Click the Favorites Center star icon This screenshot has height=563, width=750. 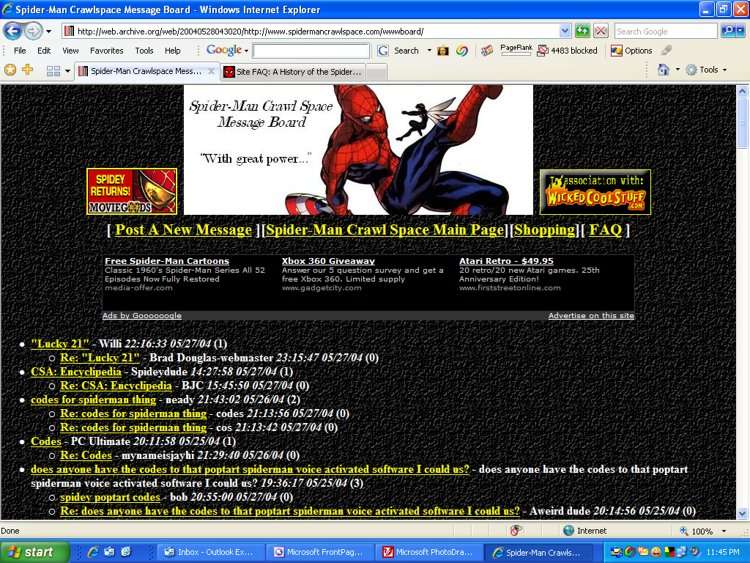(x=10, y=70)
